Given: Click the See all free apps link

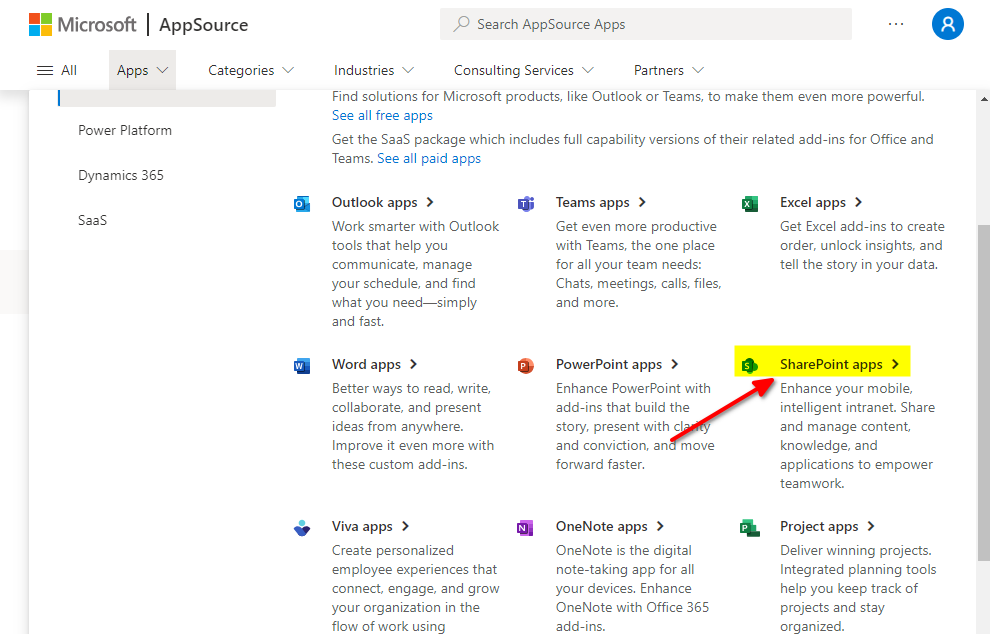Looking at the screenshot, I should point(382,116).
